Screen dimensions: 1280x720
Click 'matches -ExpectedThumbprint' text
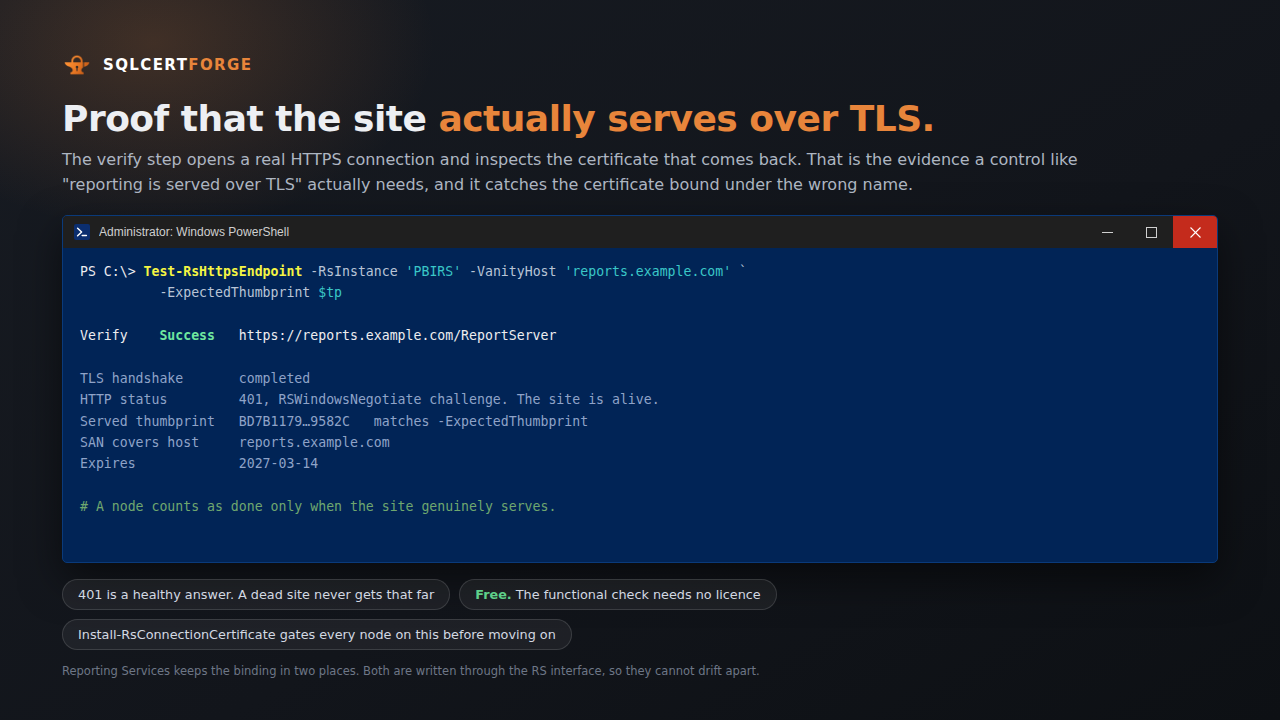(481, 421)
